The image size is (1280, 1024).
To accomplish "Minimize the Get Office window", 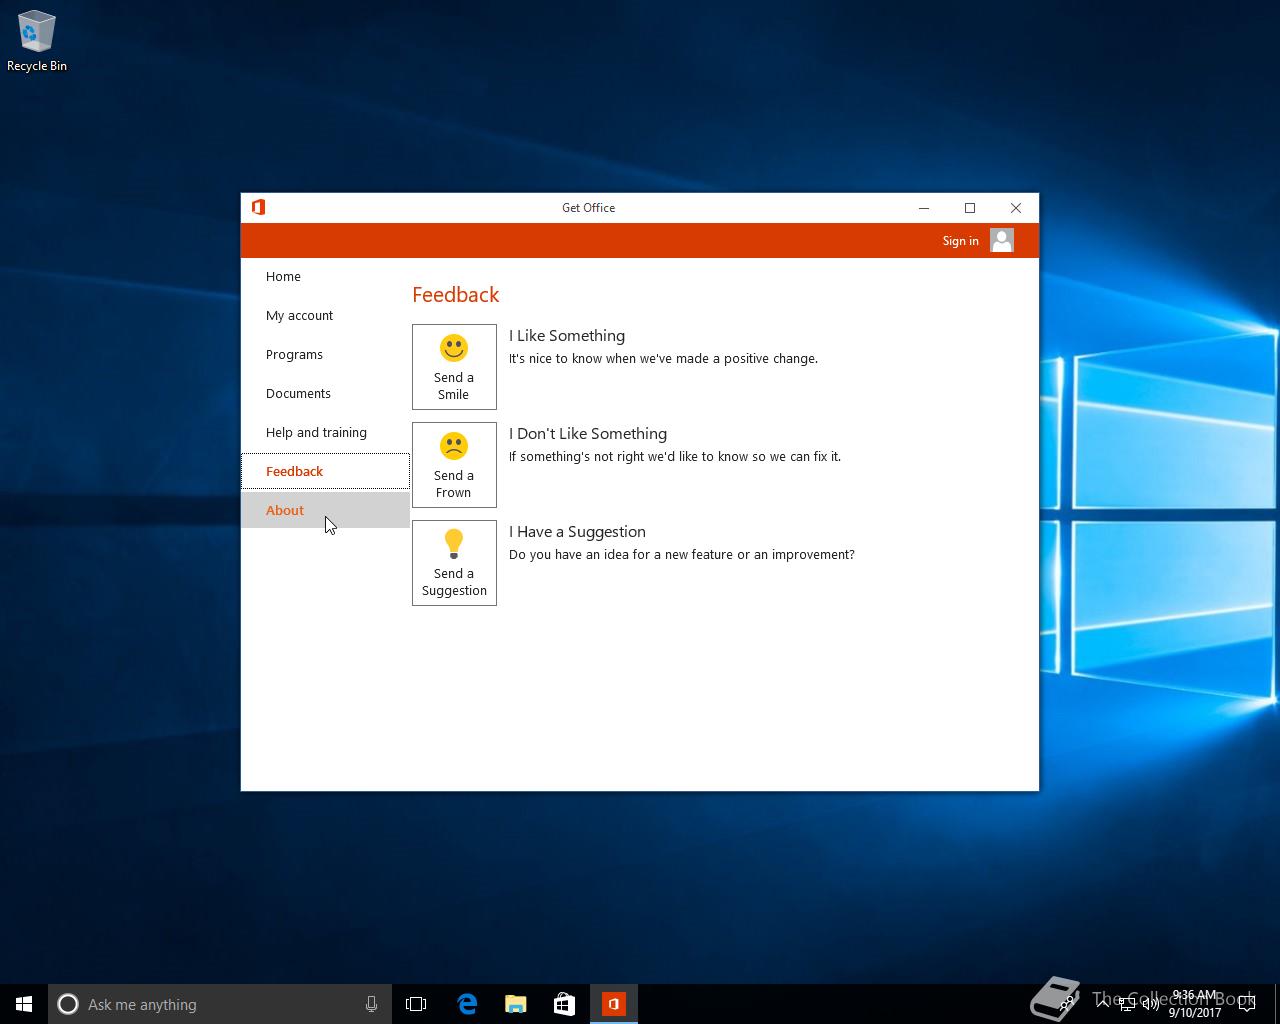I will click(924, 208).
